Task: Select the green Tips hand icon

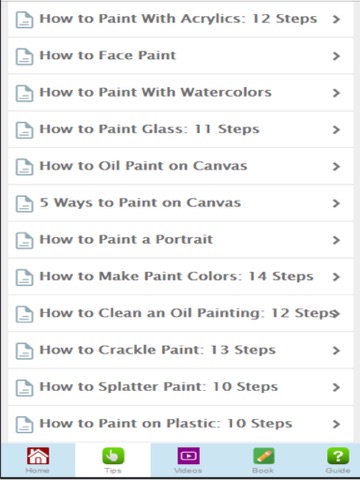Action: point(113,456)
